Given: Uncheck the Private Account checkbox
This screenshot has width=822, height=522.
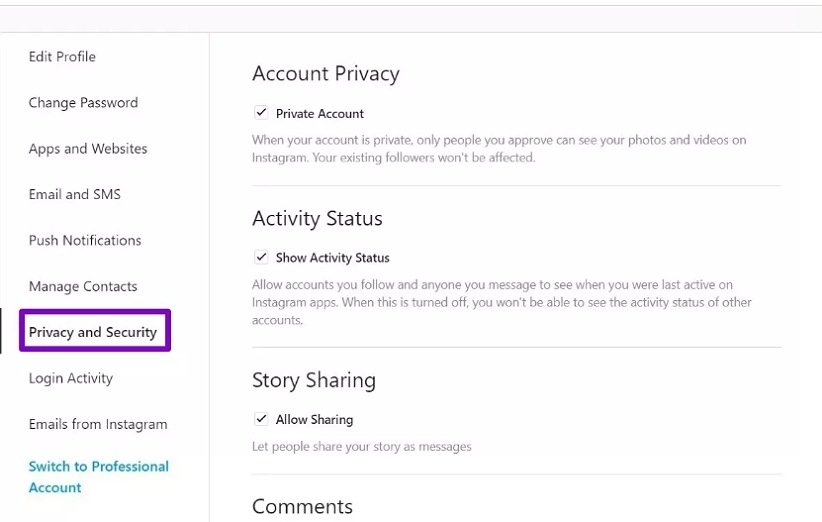Looking at the screenshot, I should 261,114.
